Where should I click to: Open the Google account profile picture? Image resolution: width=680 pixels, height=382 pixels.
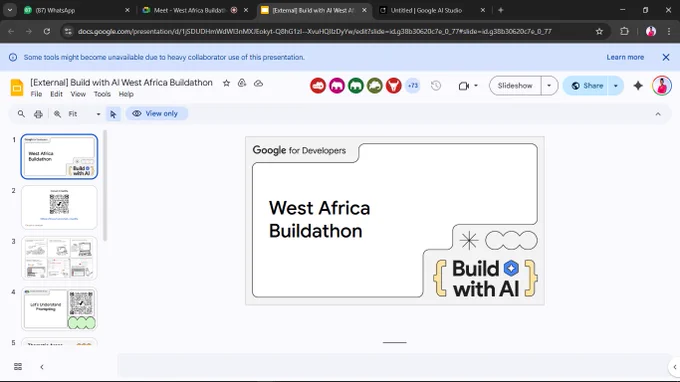[x=662, y=85]
